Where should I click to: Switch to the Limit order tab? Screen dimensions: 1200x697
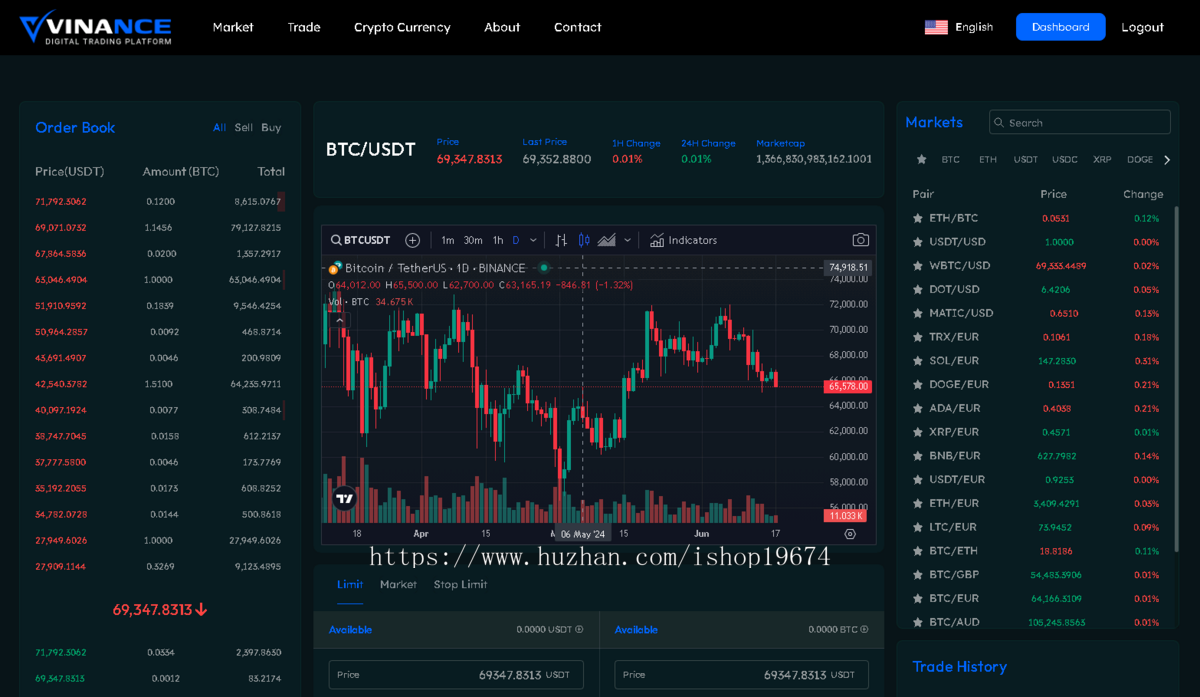click(350, 584)
